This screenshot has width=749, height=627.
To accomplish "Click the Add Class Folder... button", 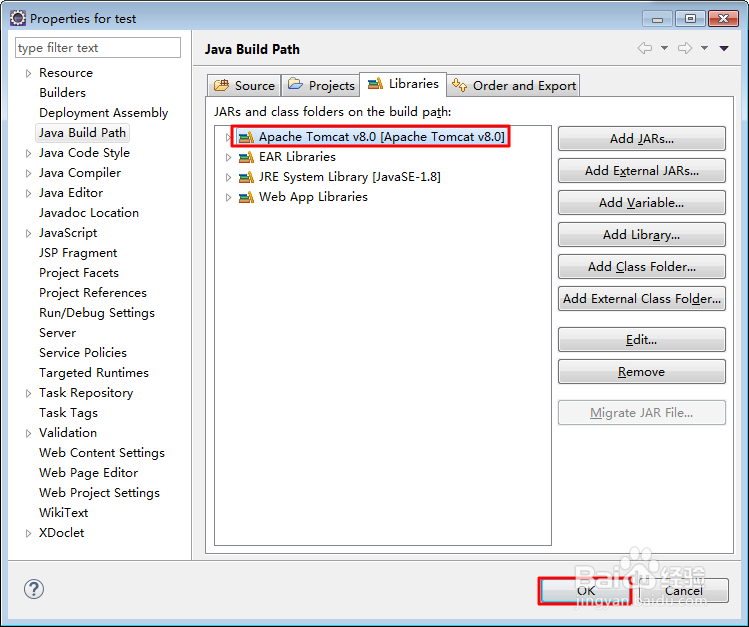I will coord(642,267).
